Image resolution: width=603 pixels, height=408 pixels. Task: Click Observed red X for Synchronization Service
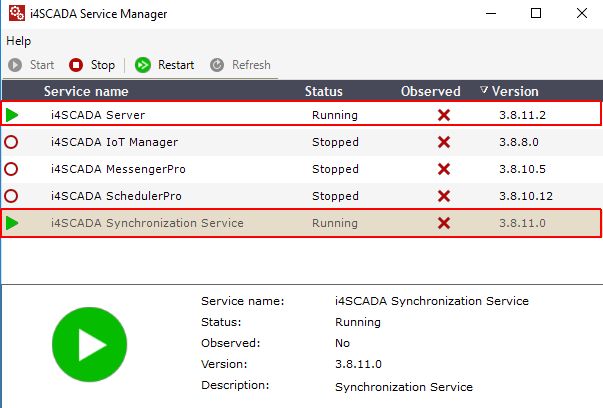point(444,223)
